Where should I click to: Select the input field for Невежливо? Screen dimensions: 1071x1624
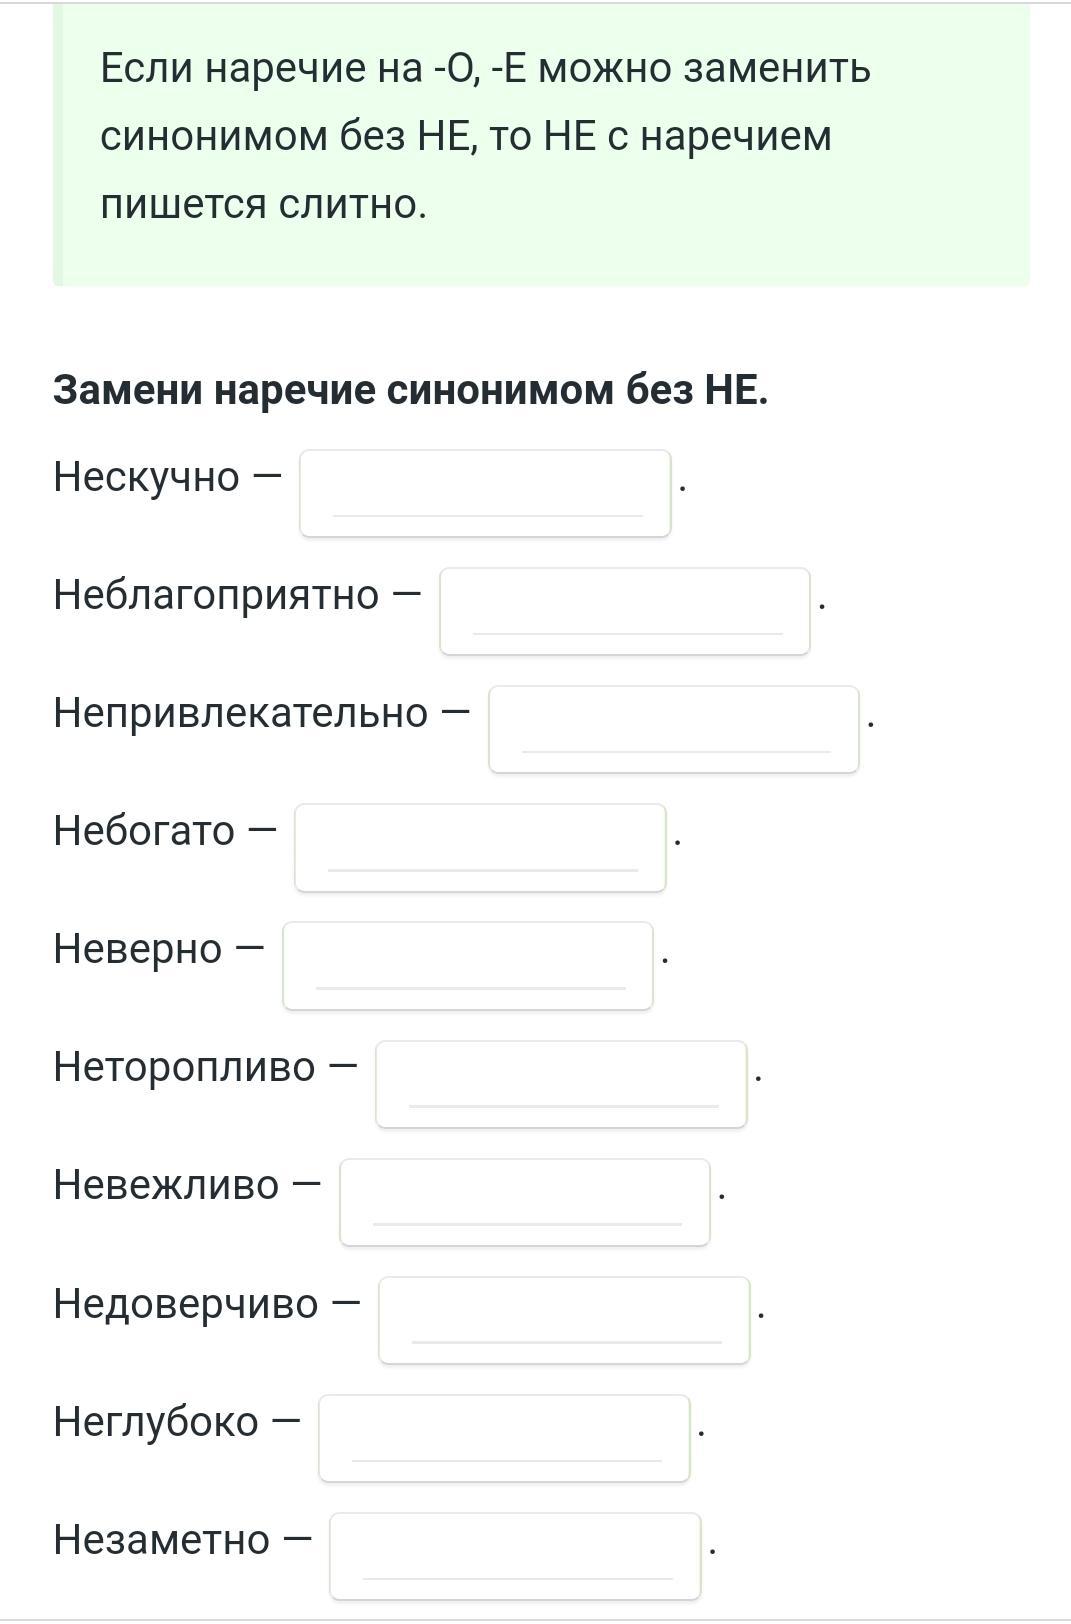point(525,1202)
